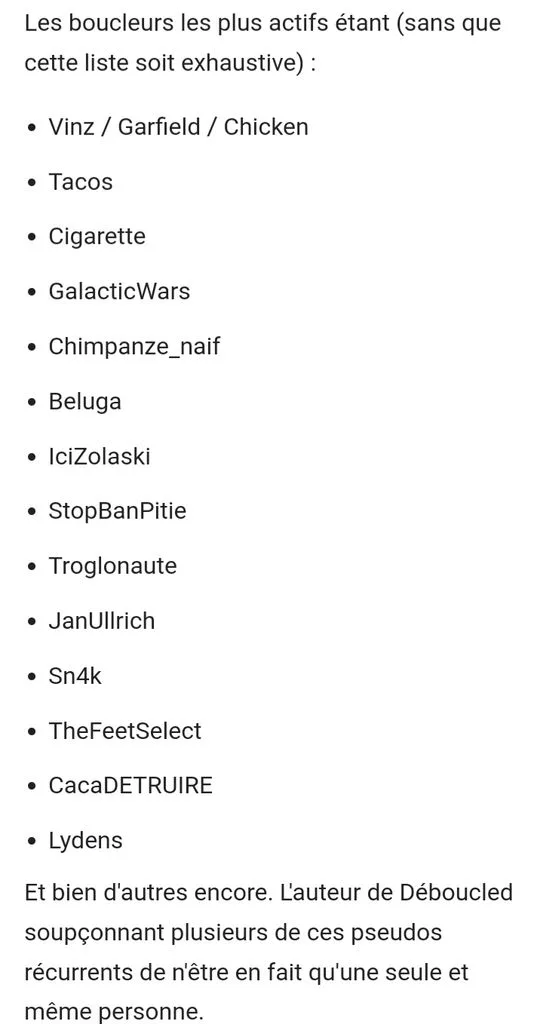This screenshot has height=1024, width=543.
Task: Click the phrase 'même personne' at the bottom
Action: click(x=114, y=1012)
